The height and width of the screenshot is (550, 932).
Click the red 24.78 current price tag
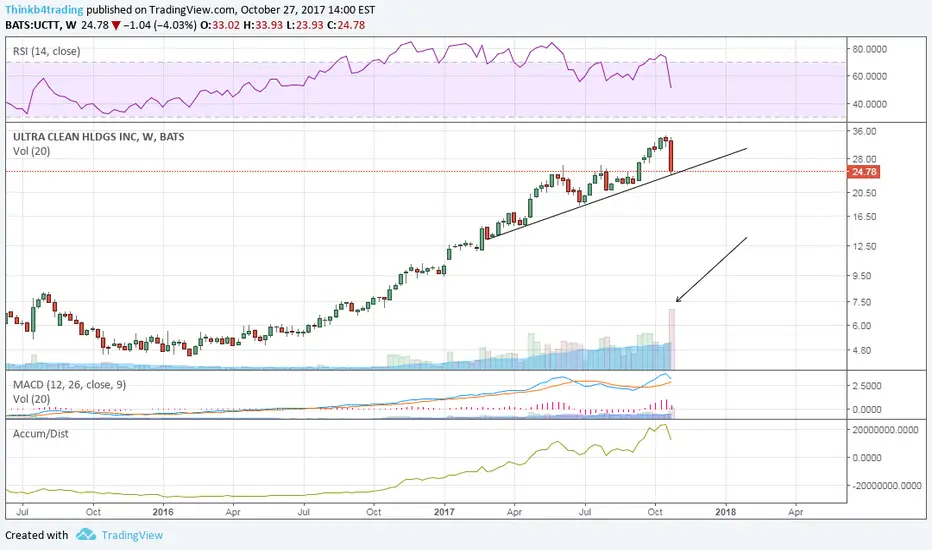coord(863,172)
